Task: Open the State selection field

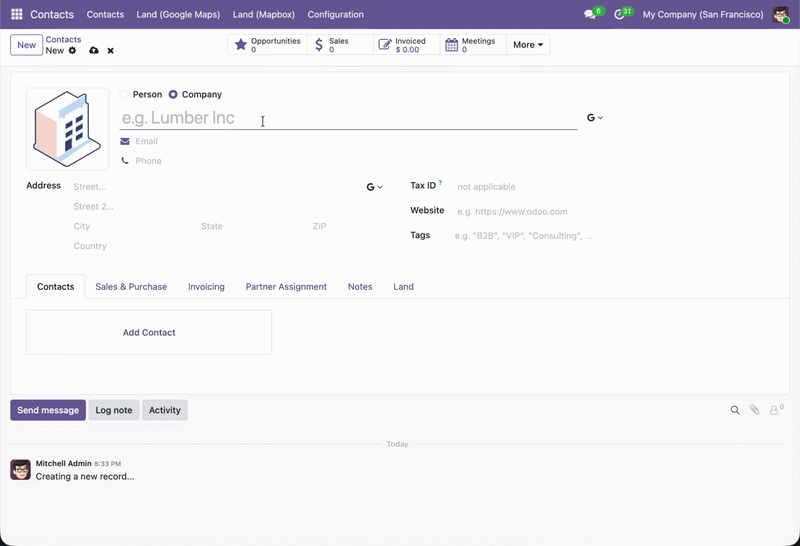Action: [x=252, y=226]
